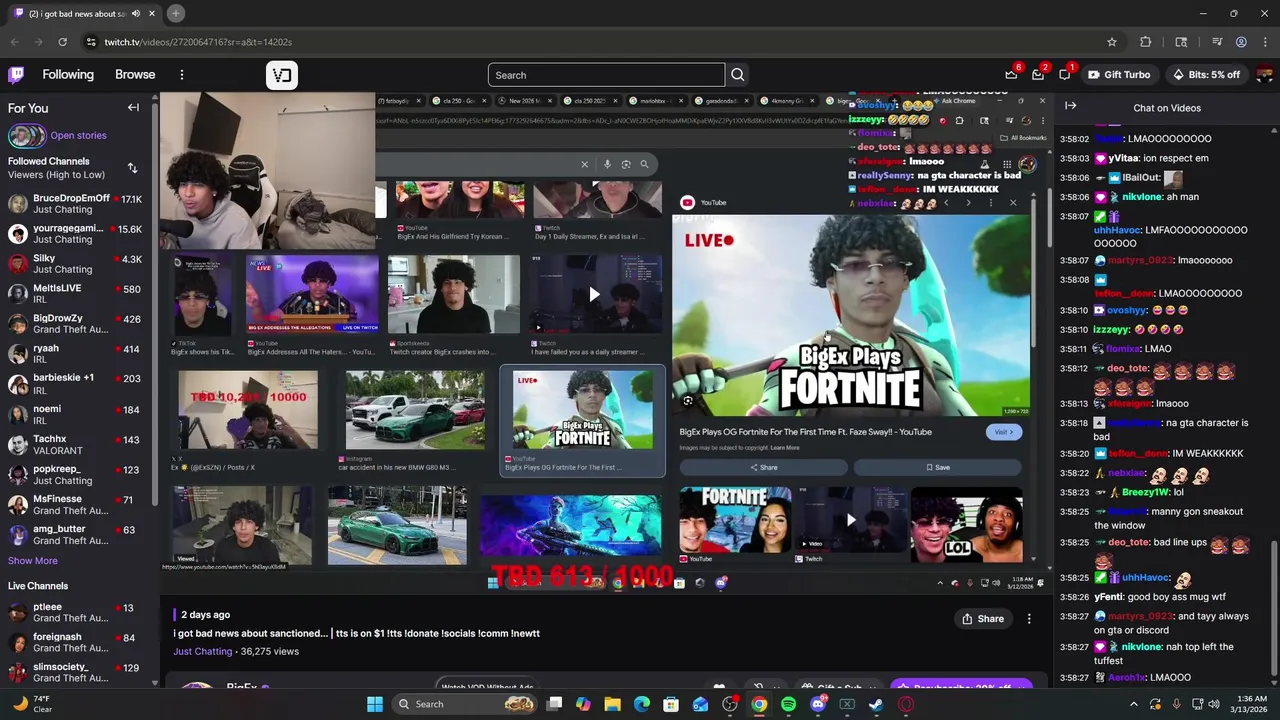
Task: Open the Following page
Action: pos(68,75)
